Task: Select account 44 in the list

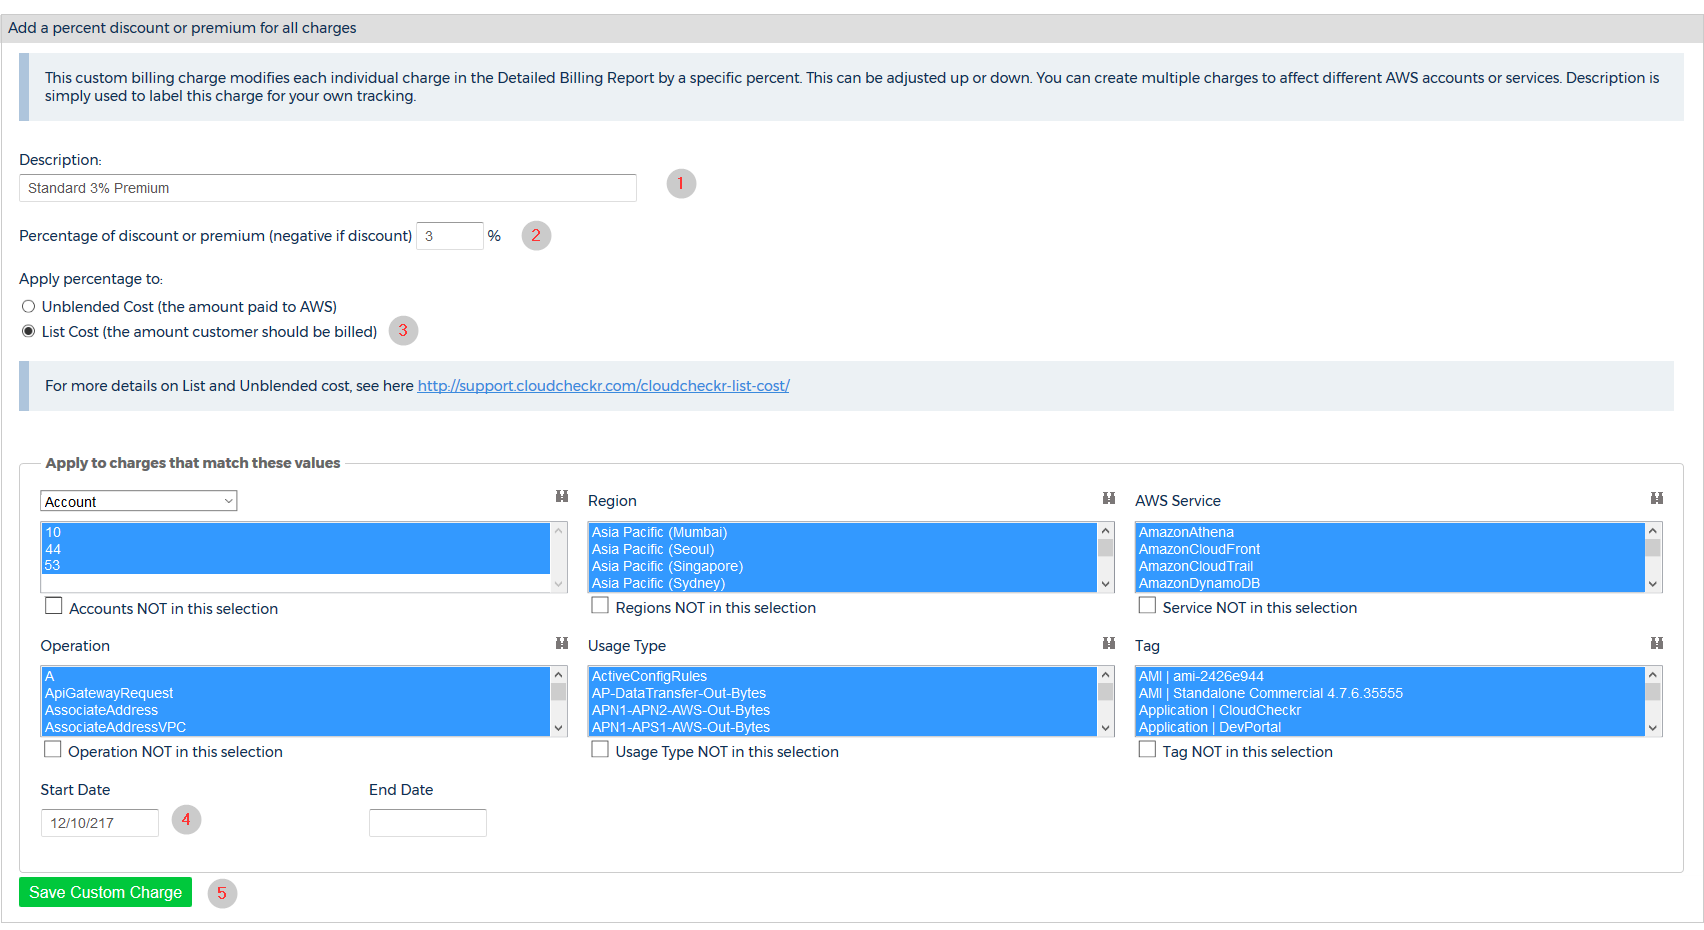Action: (296, 549)
